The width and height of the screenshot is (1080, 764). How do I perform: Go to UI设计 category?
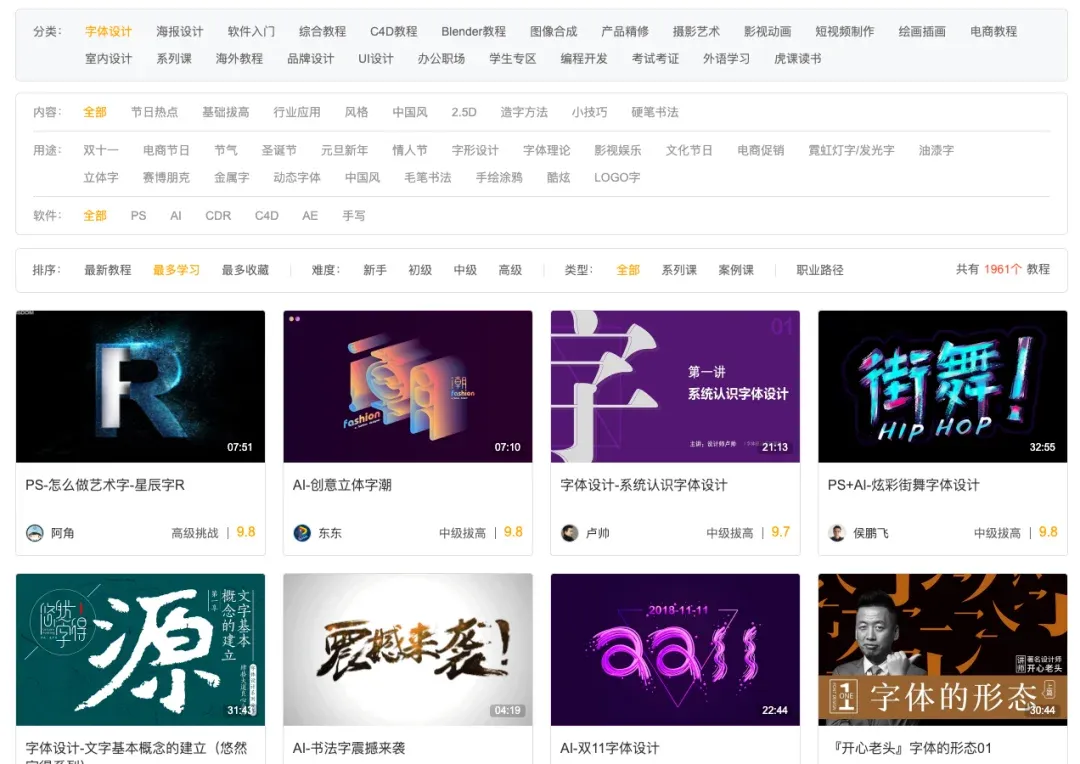click(375, 59)
